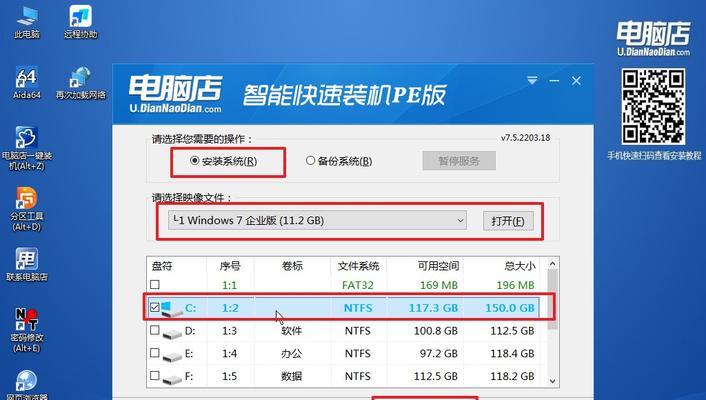Screen dimensions: 706x400
Task: Sort by the 文件系统 column header
Action: tap(358, 266)
